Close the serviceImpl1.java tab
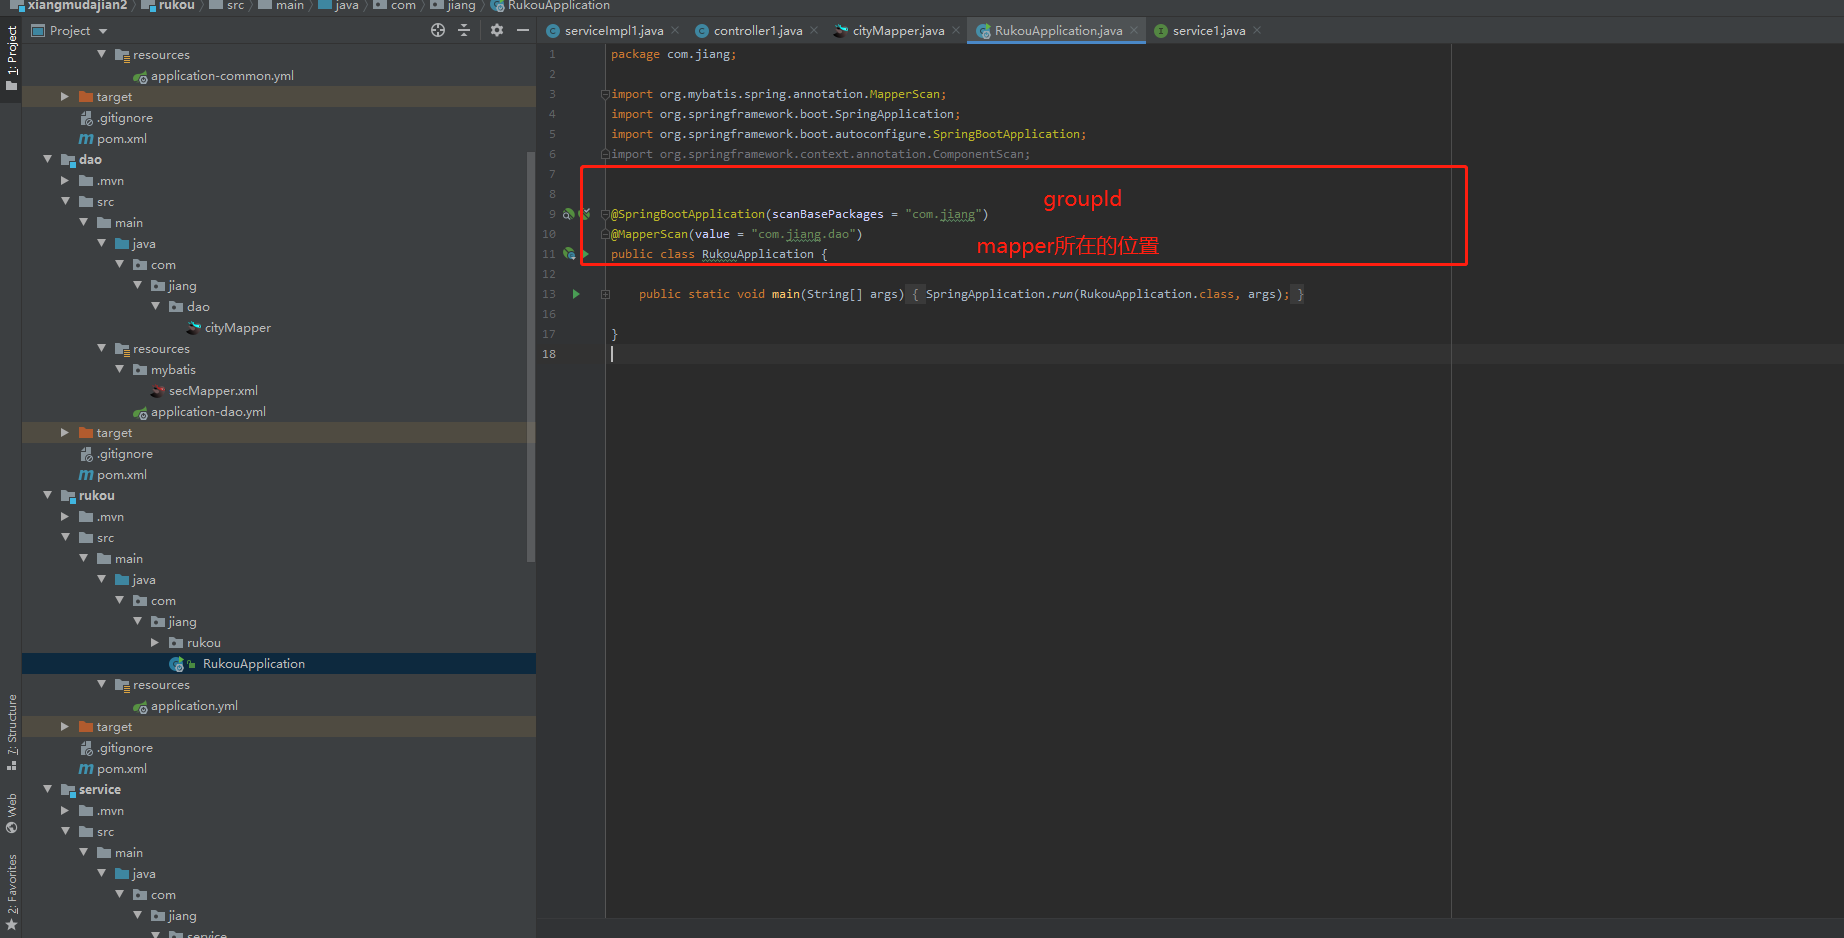The width and height of the screenshot is (1844, 938). 675,31
